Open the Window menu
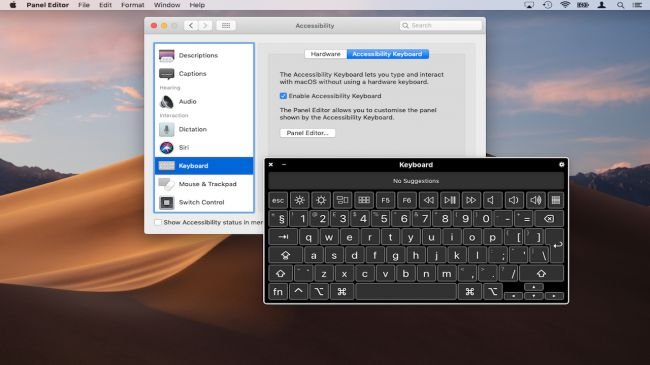 167,5
